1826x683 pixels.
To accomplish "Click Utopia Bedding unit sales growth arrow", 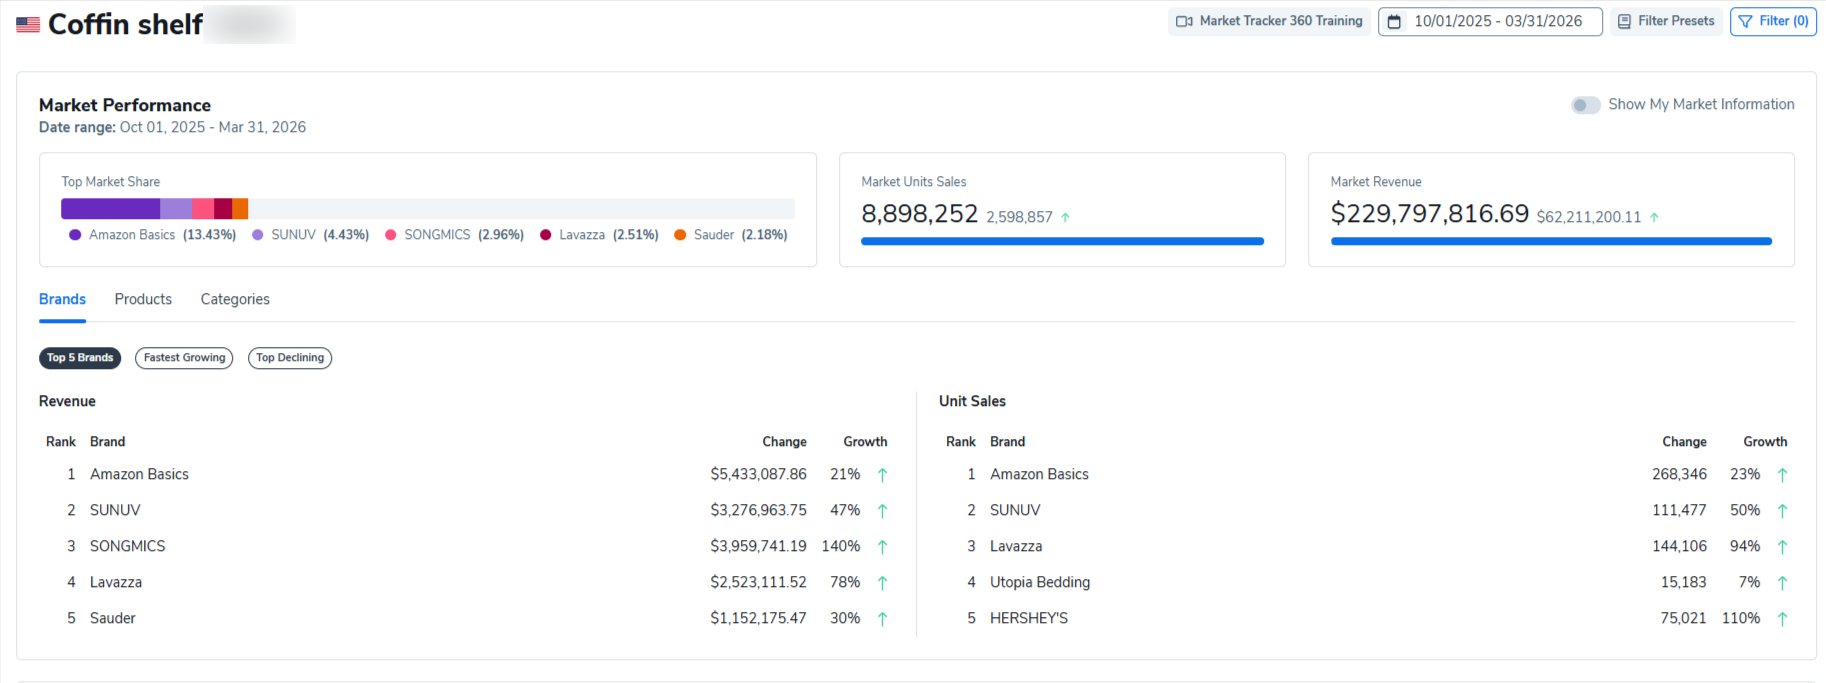I will pyautogui.click(x=1782, y=583).
